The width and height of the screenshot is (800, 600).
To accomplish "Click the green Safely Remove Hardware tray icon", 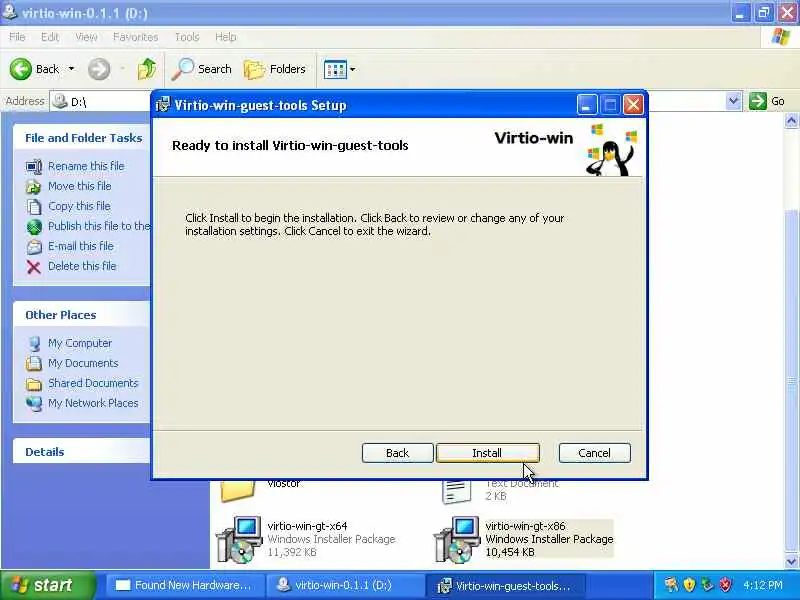I will [707, 585].
